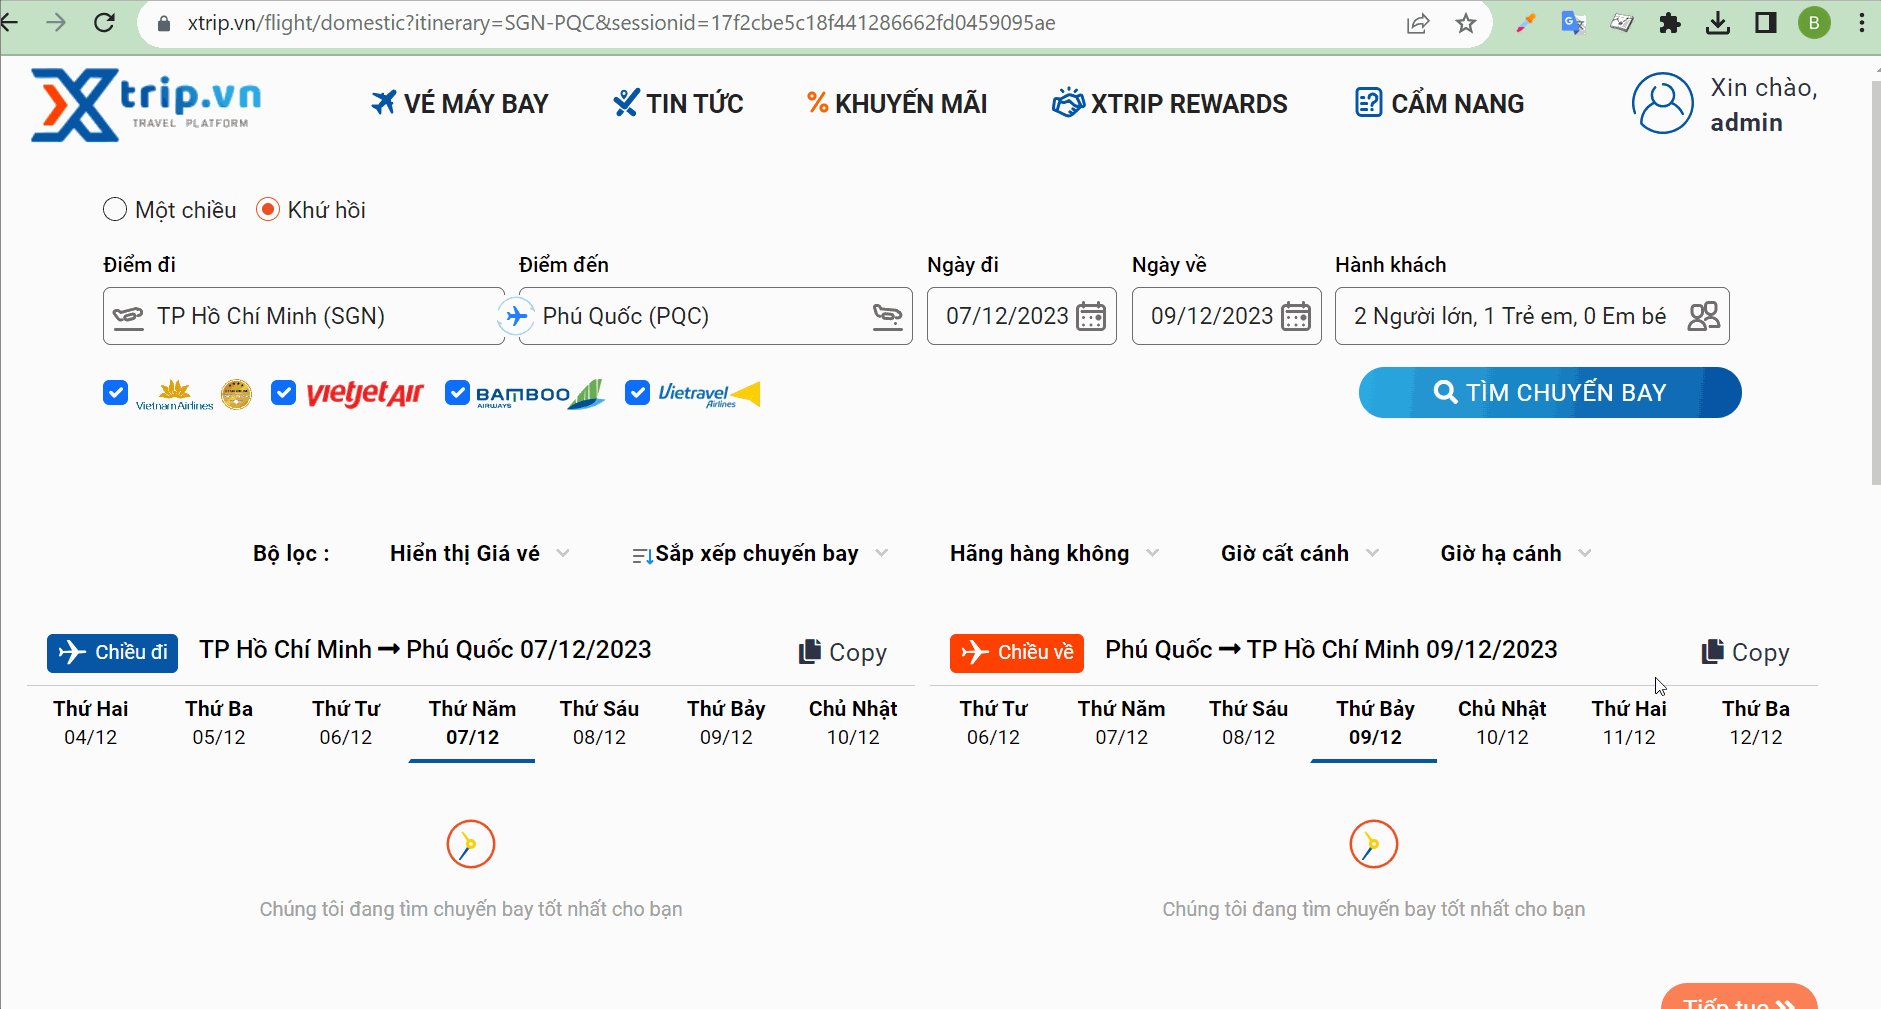Click the Vietnam Airlines logo
This screenshot has height=1009, width=1881.
(175, 394)
